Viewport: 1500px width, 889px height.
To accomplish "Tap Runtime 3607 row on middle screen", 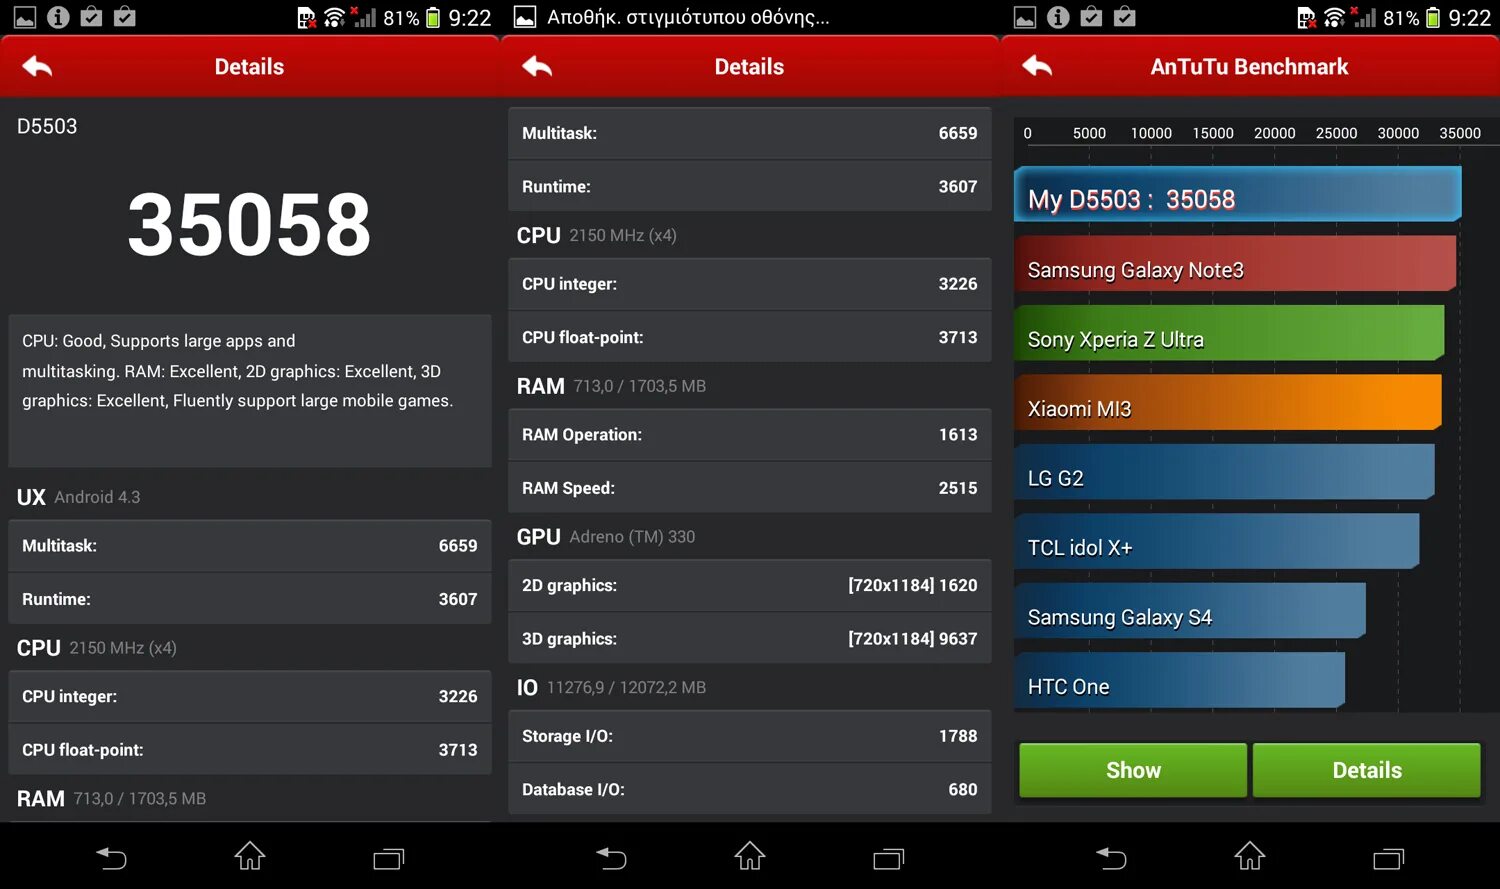I will click(750, 187).
